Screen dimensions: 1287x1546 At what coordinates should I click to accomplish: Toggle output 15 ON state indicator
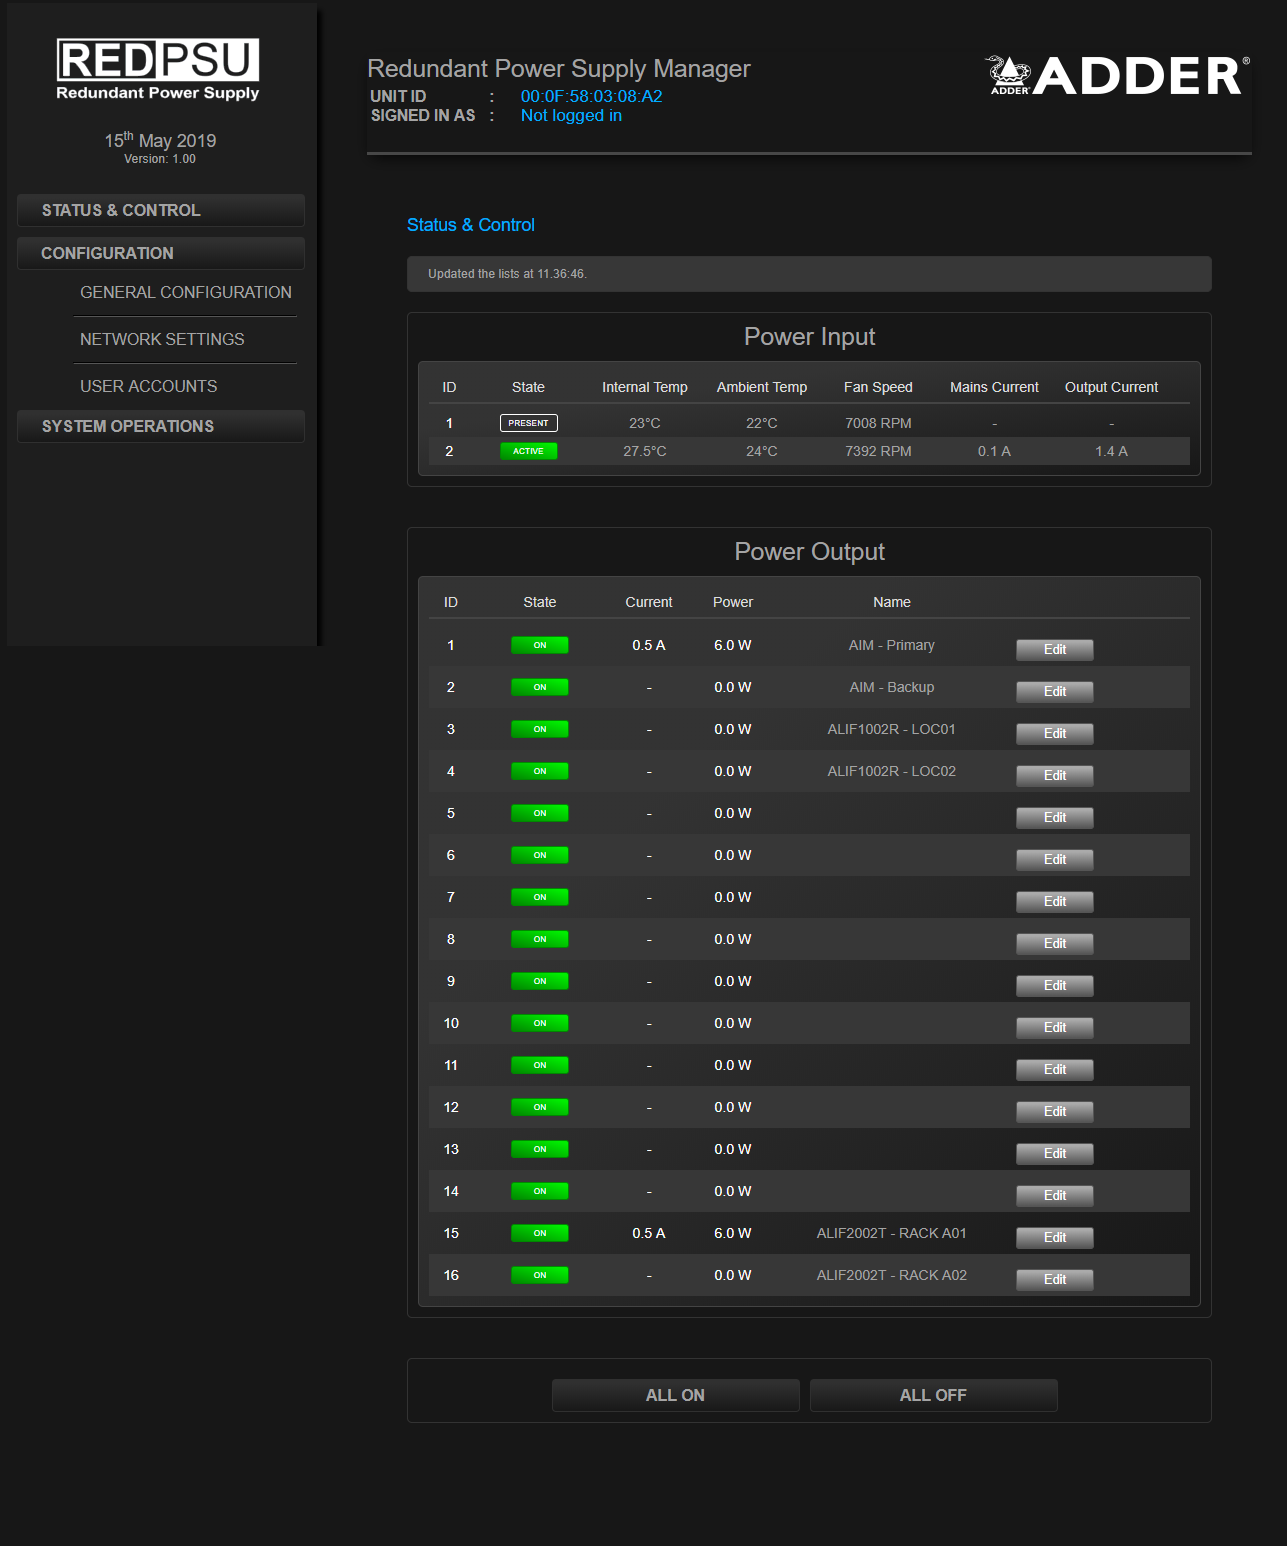[539, 1233]
